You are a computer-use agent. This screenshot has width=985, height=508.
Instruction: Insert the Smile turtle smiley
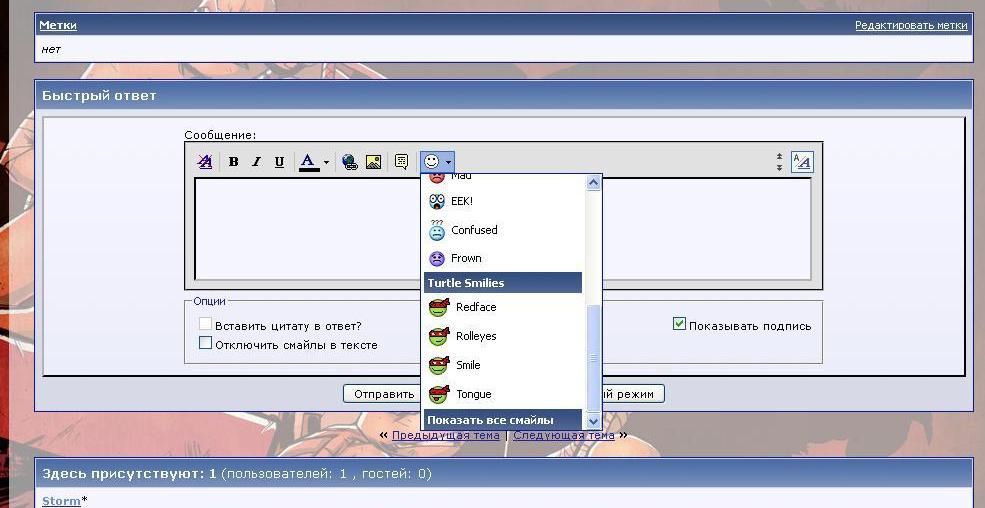tap(503, 365)
